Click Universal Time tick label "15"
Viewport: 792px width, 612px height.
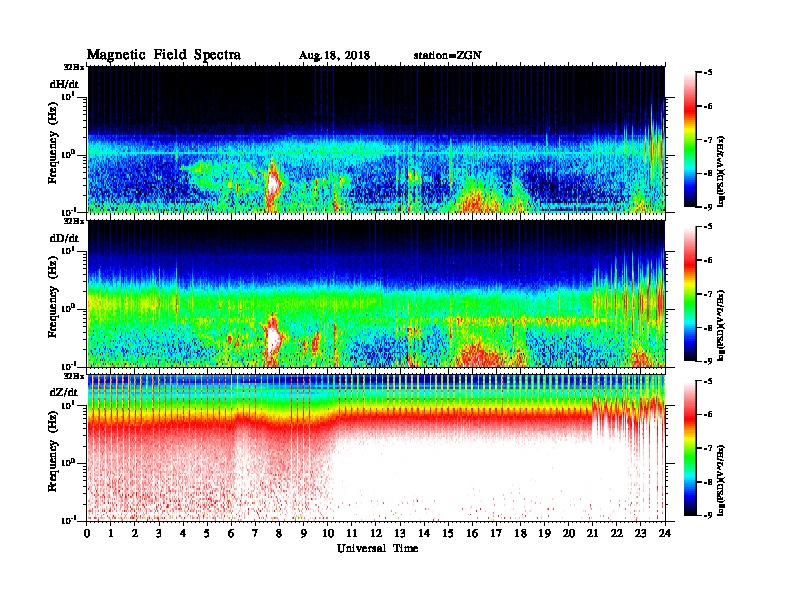coord(448,533)
